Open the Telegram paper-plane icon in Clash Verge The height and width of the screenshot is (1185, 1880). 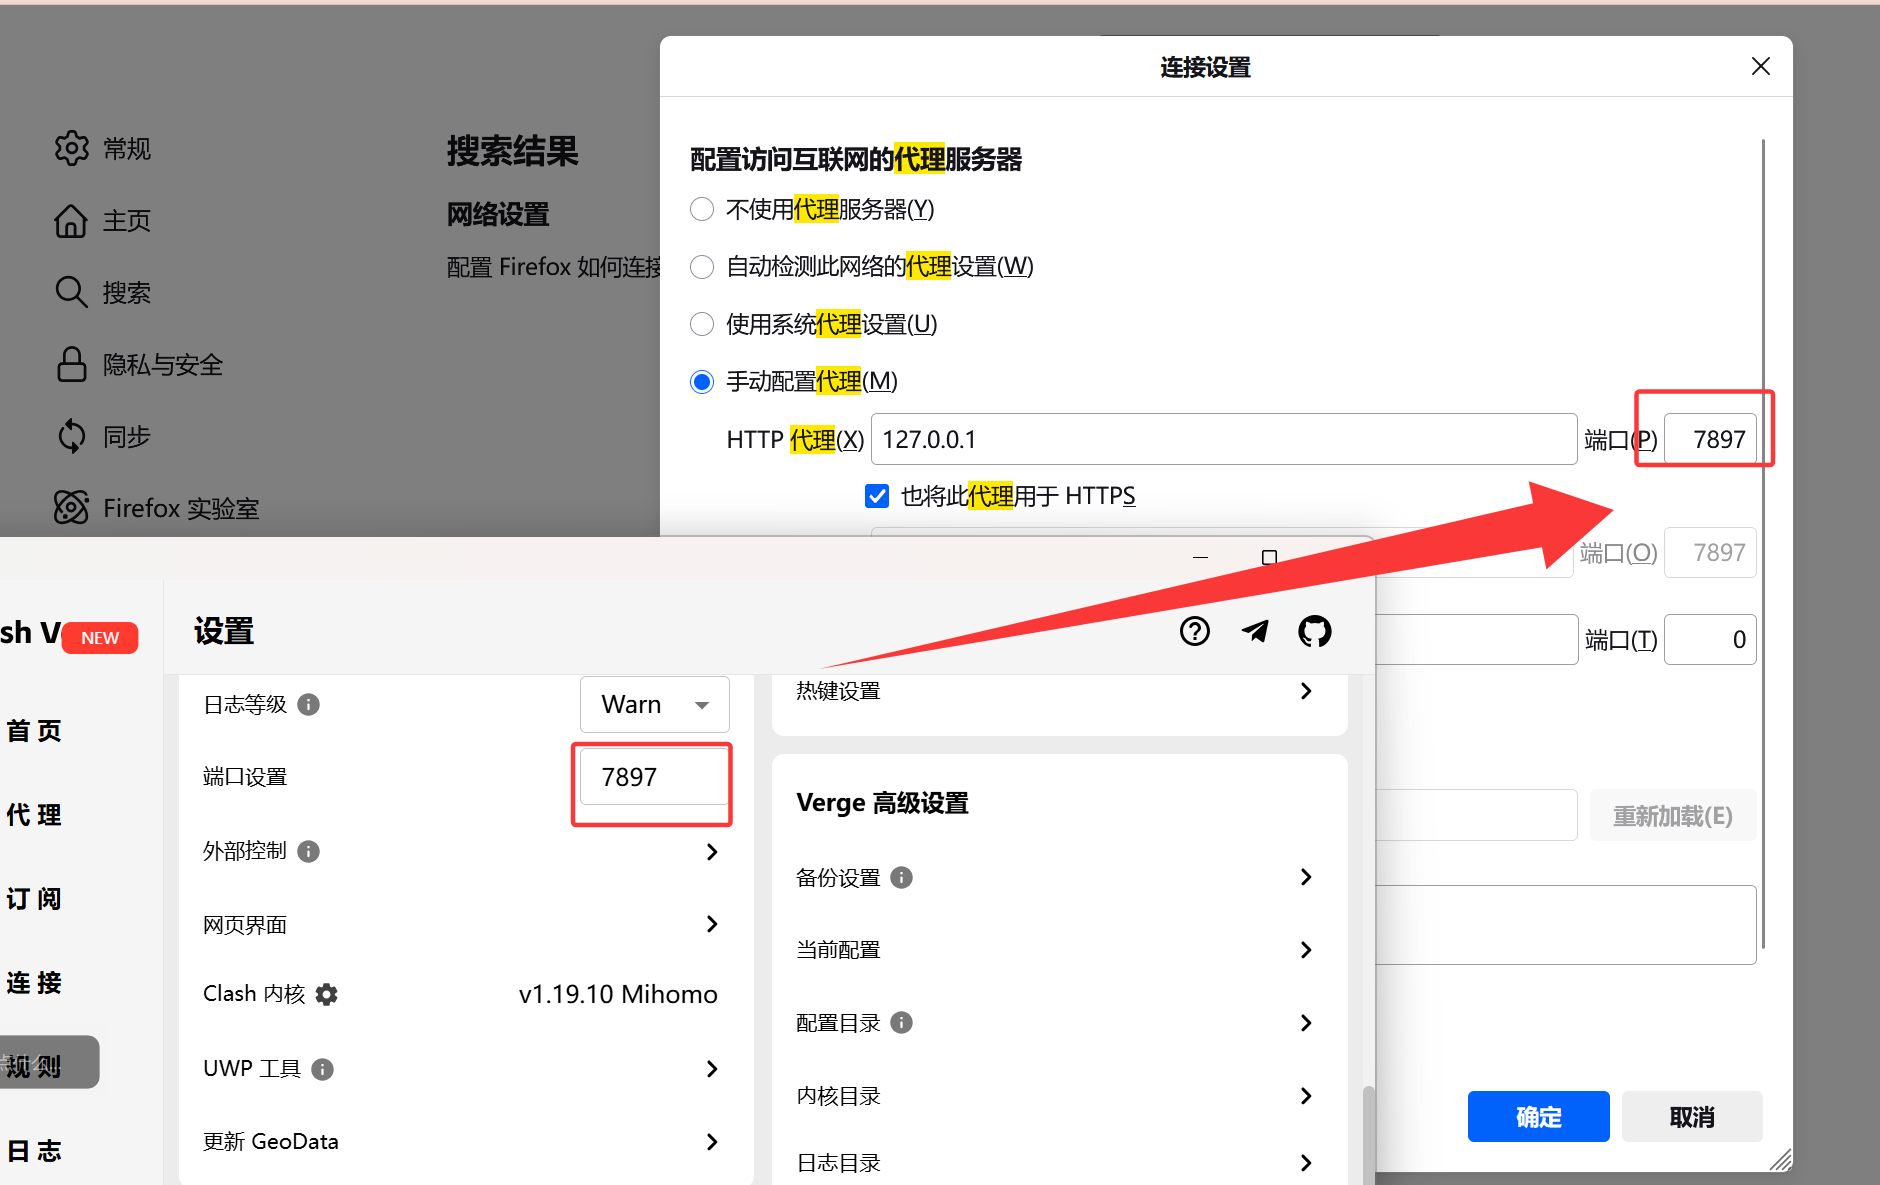click(x=1255, y=631)
